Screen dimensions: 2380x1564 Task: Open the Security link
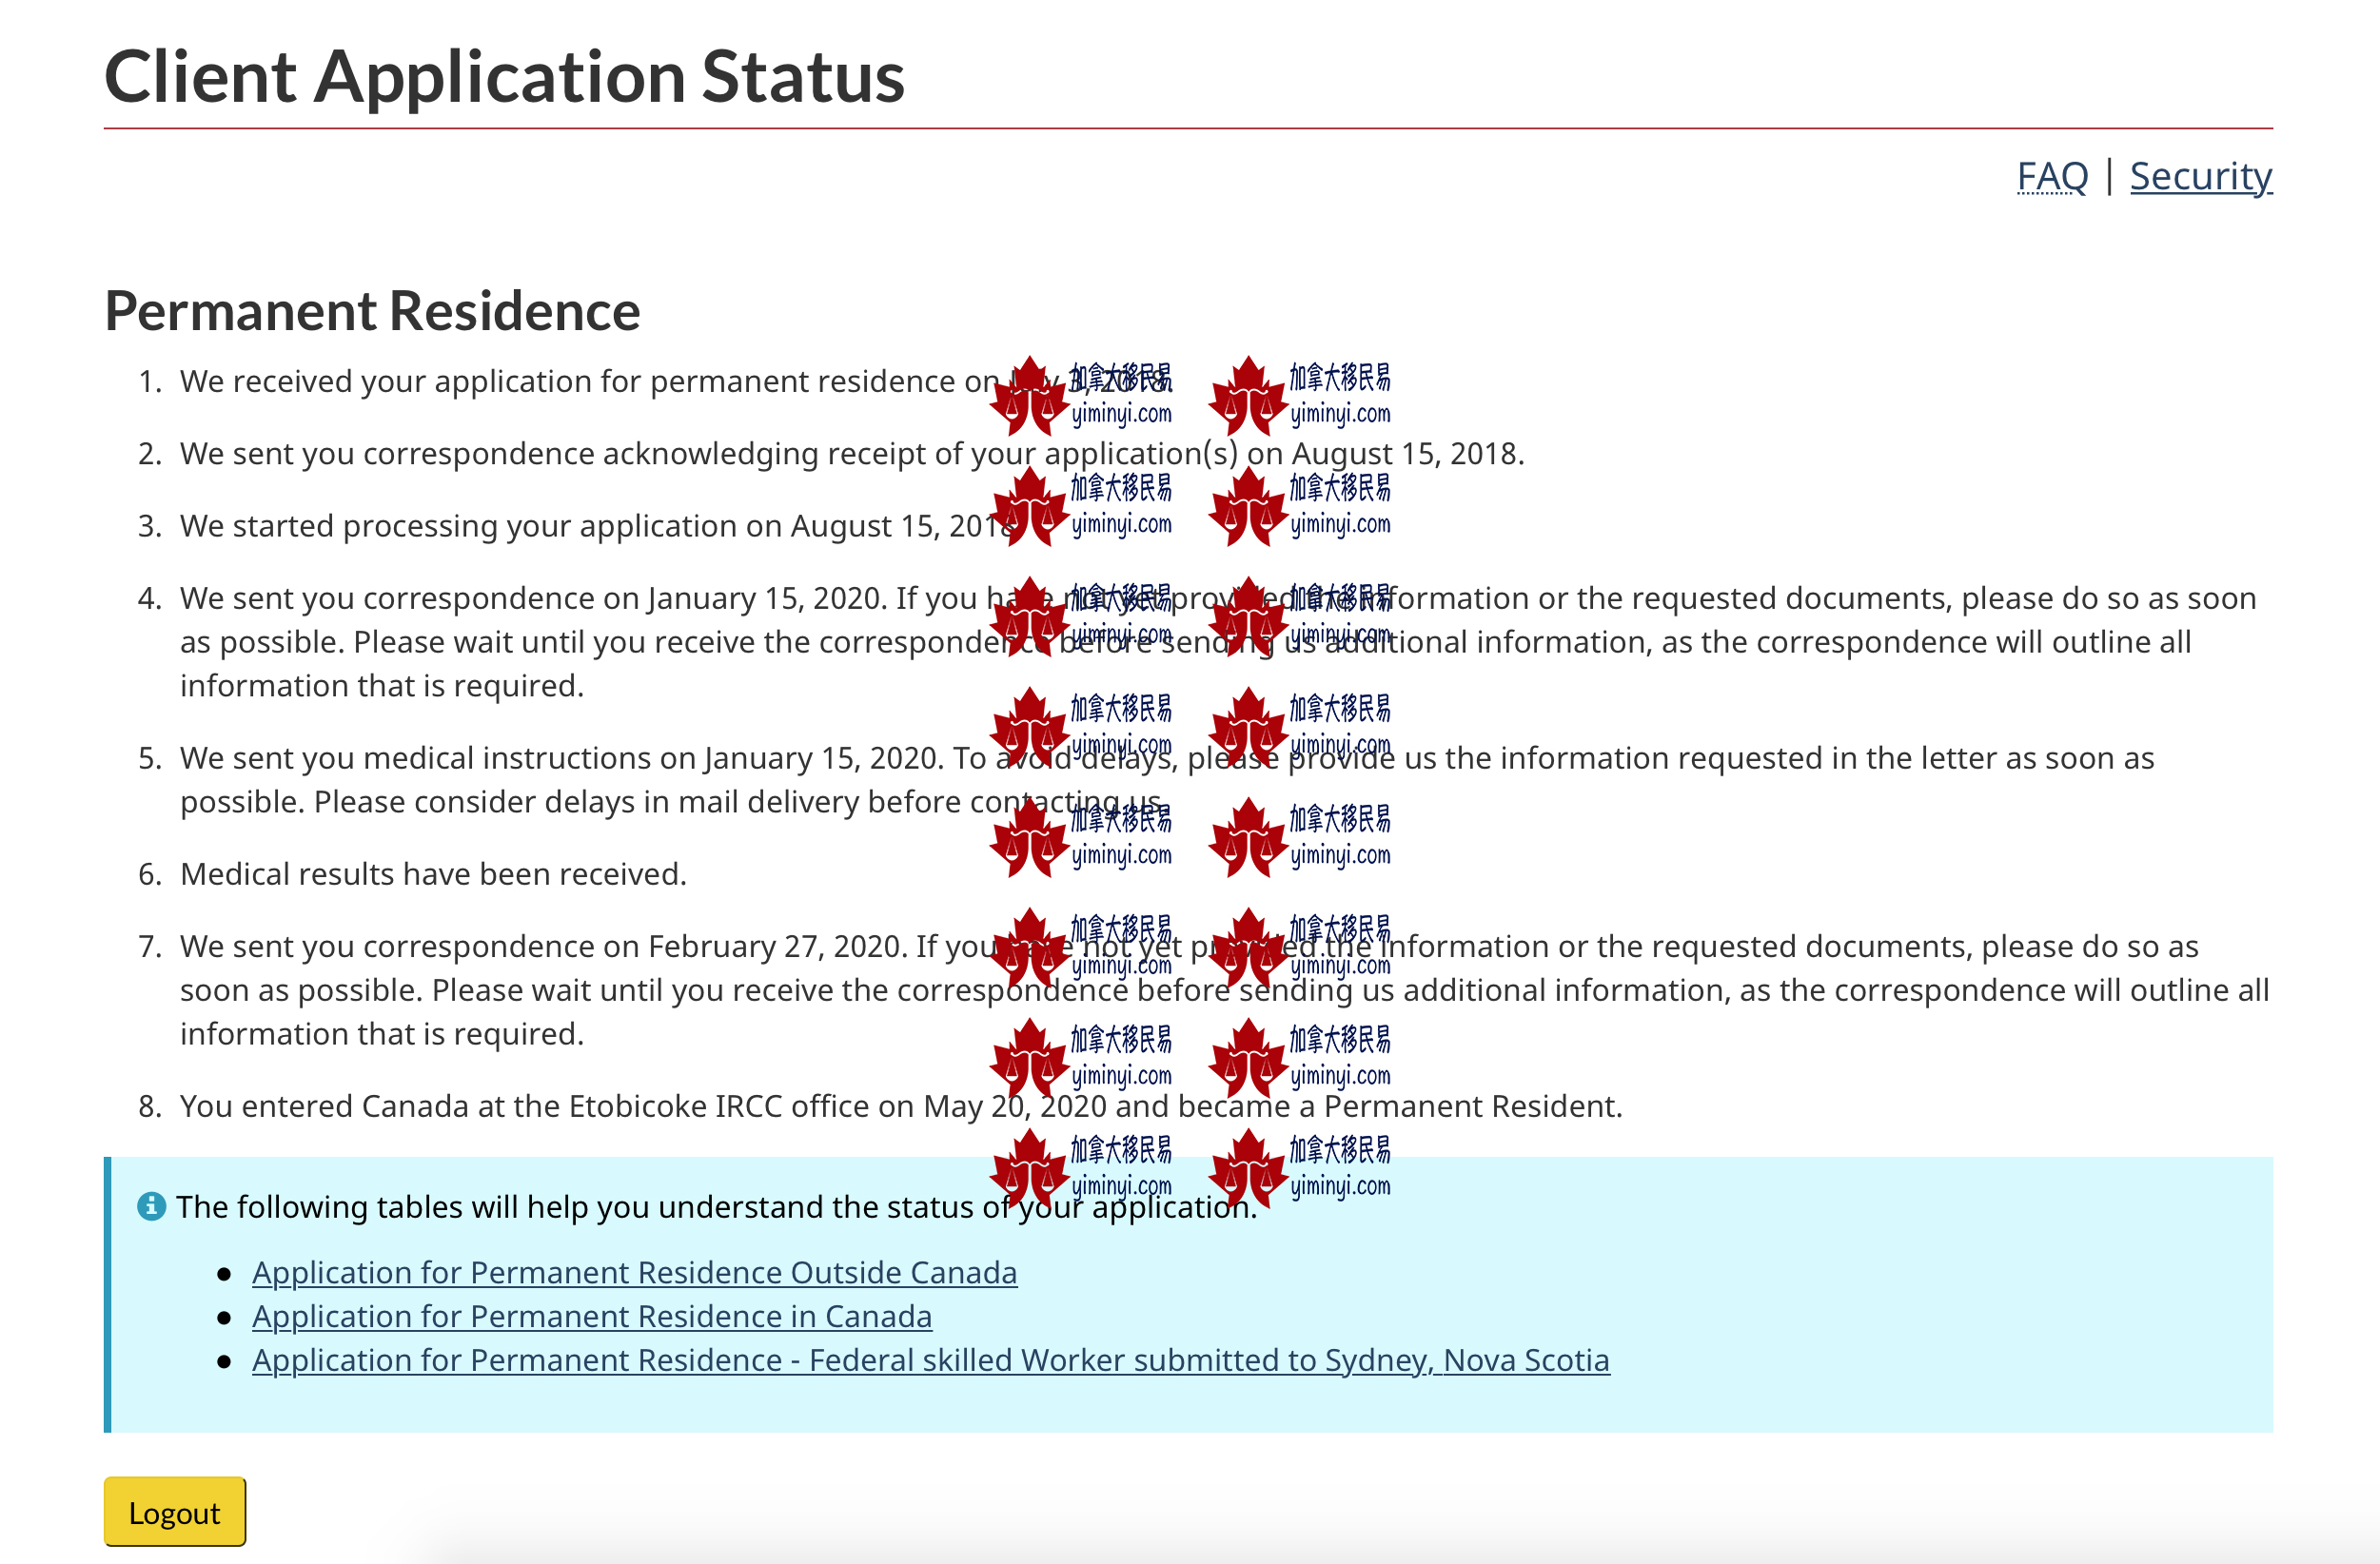click(x=2200, y=176)
